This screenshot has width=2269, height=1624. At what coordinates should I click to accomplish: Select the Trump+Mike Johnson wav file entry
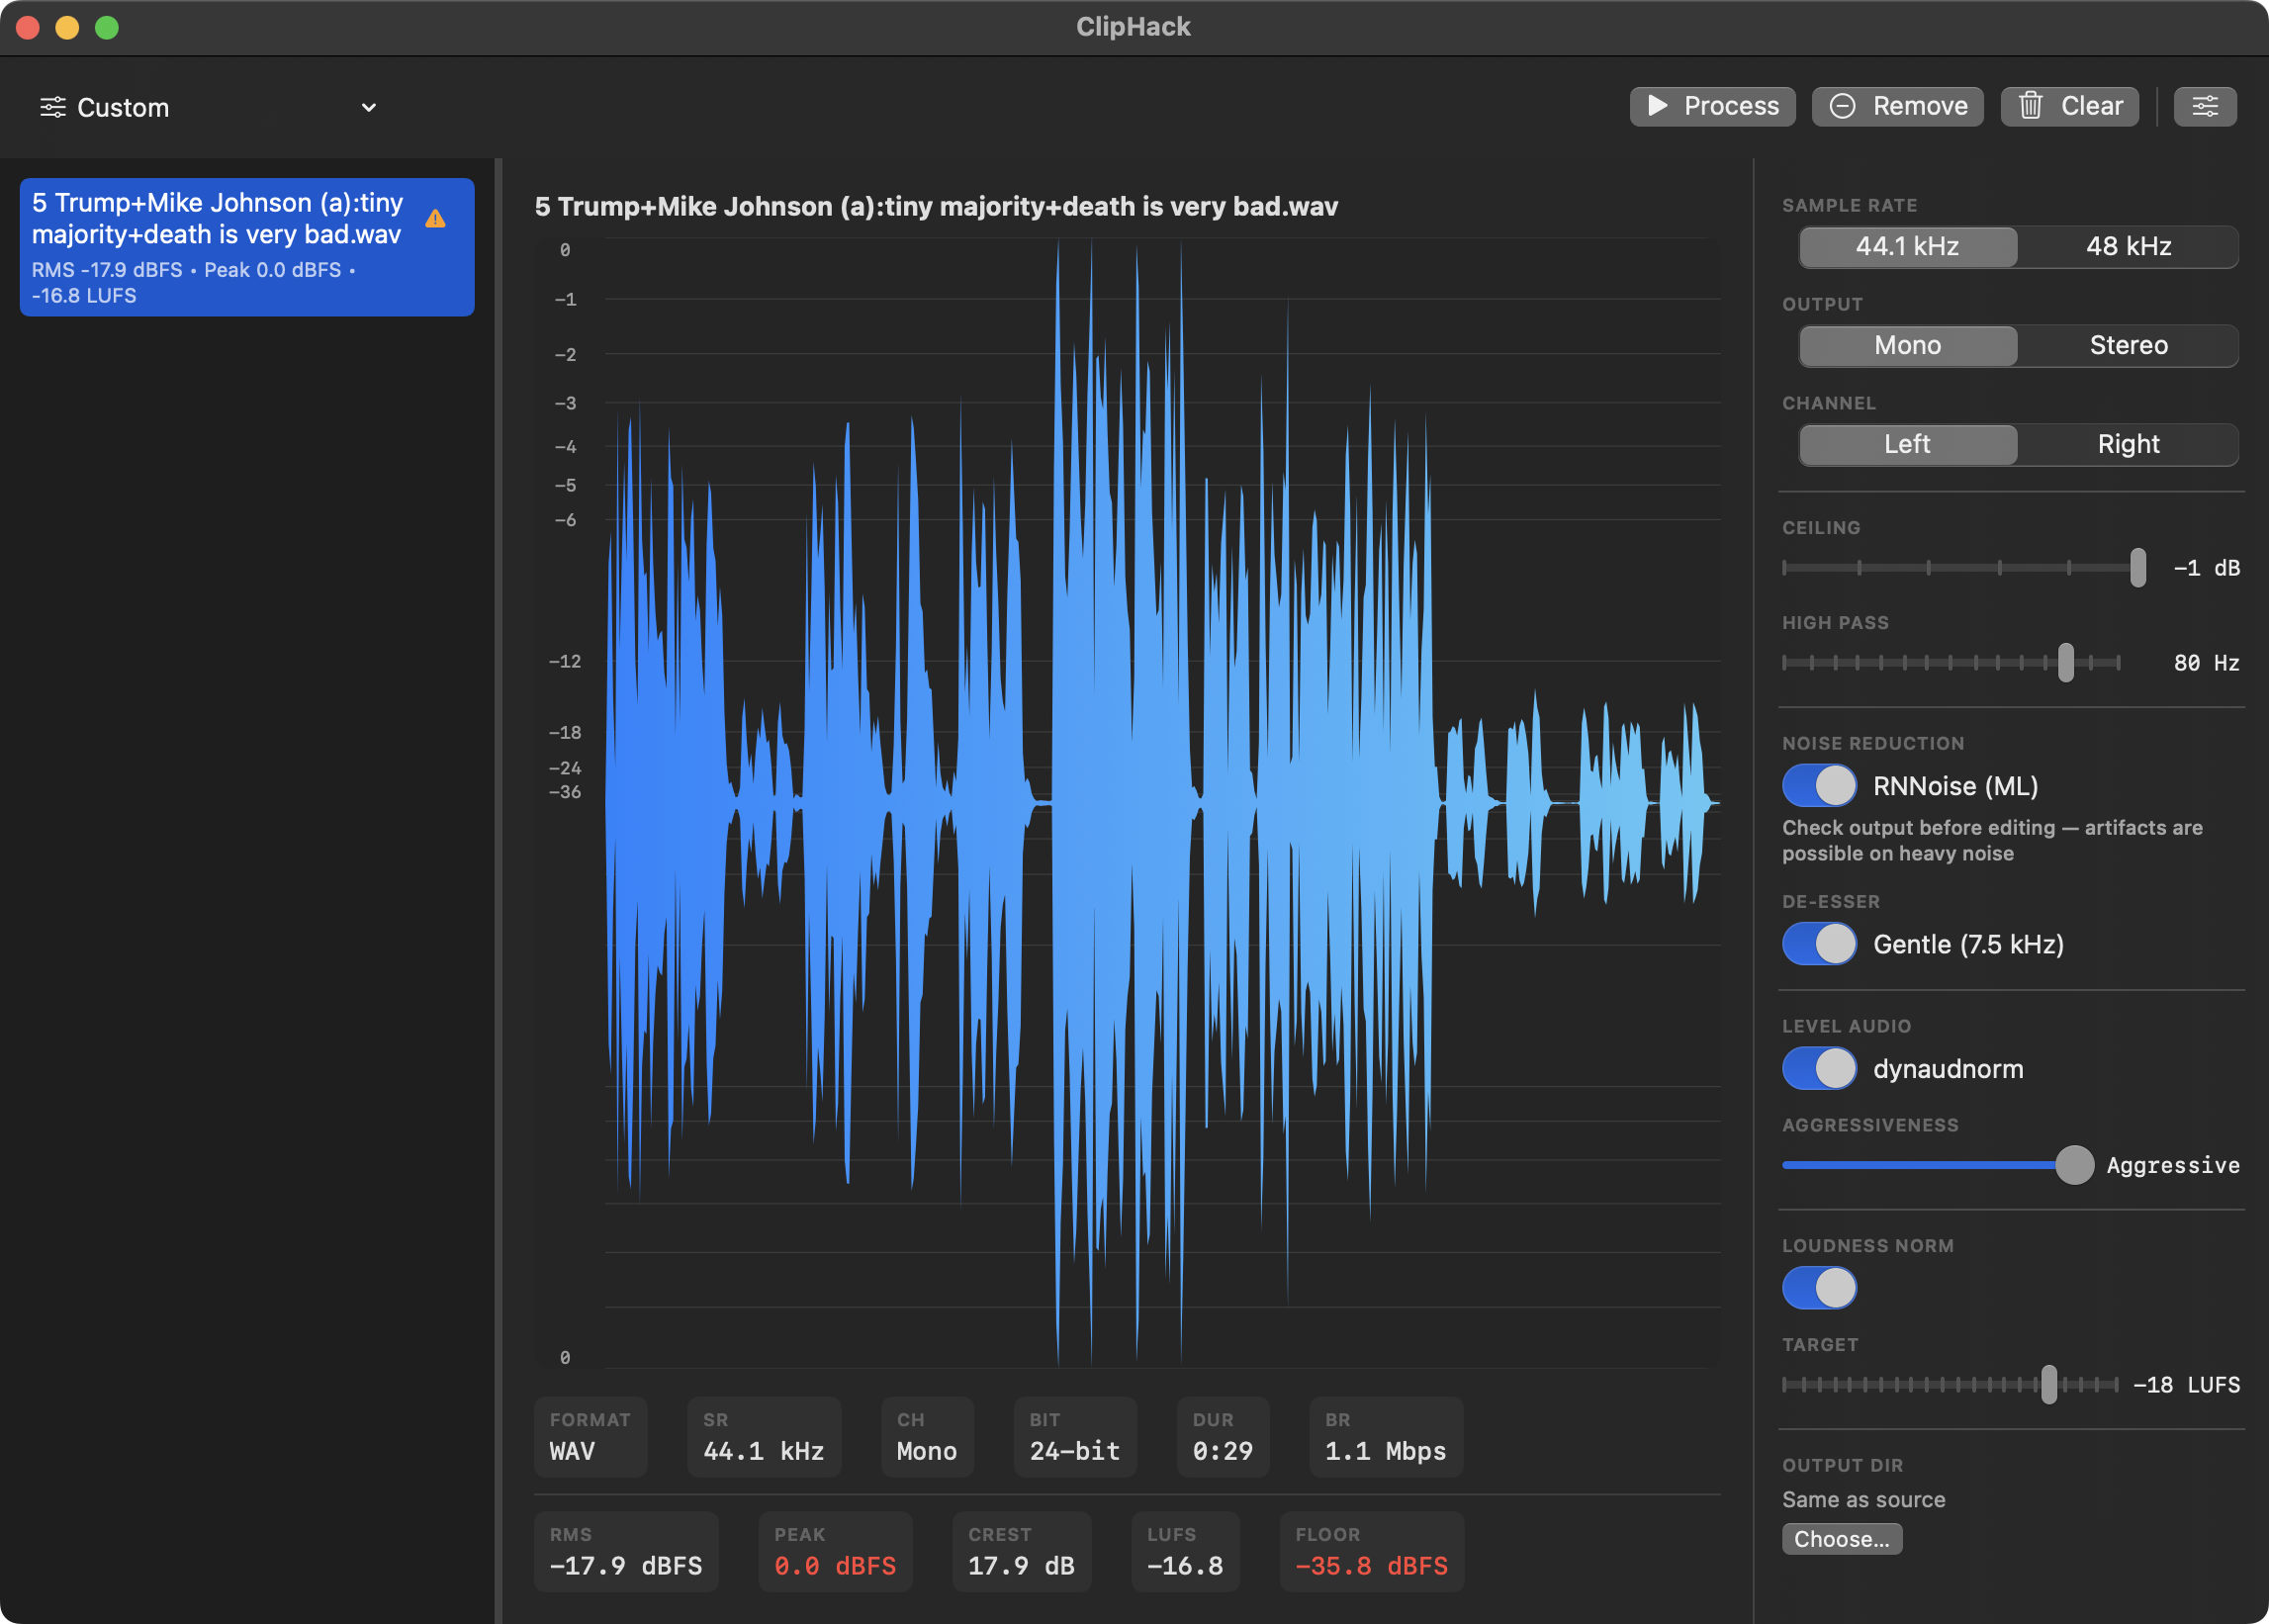point(246,247)
